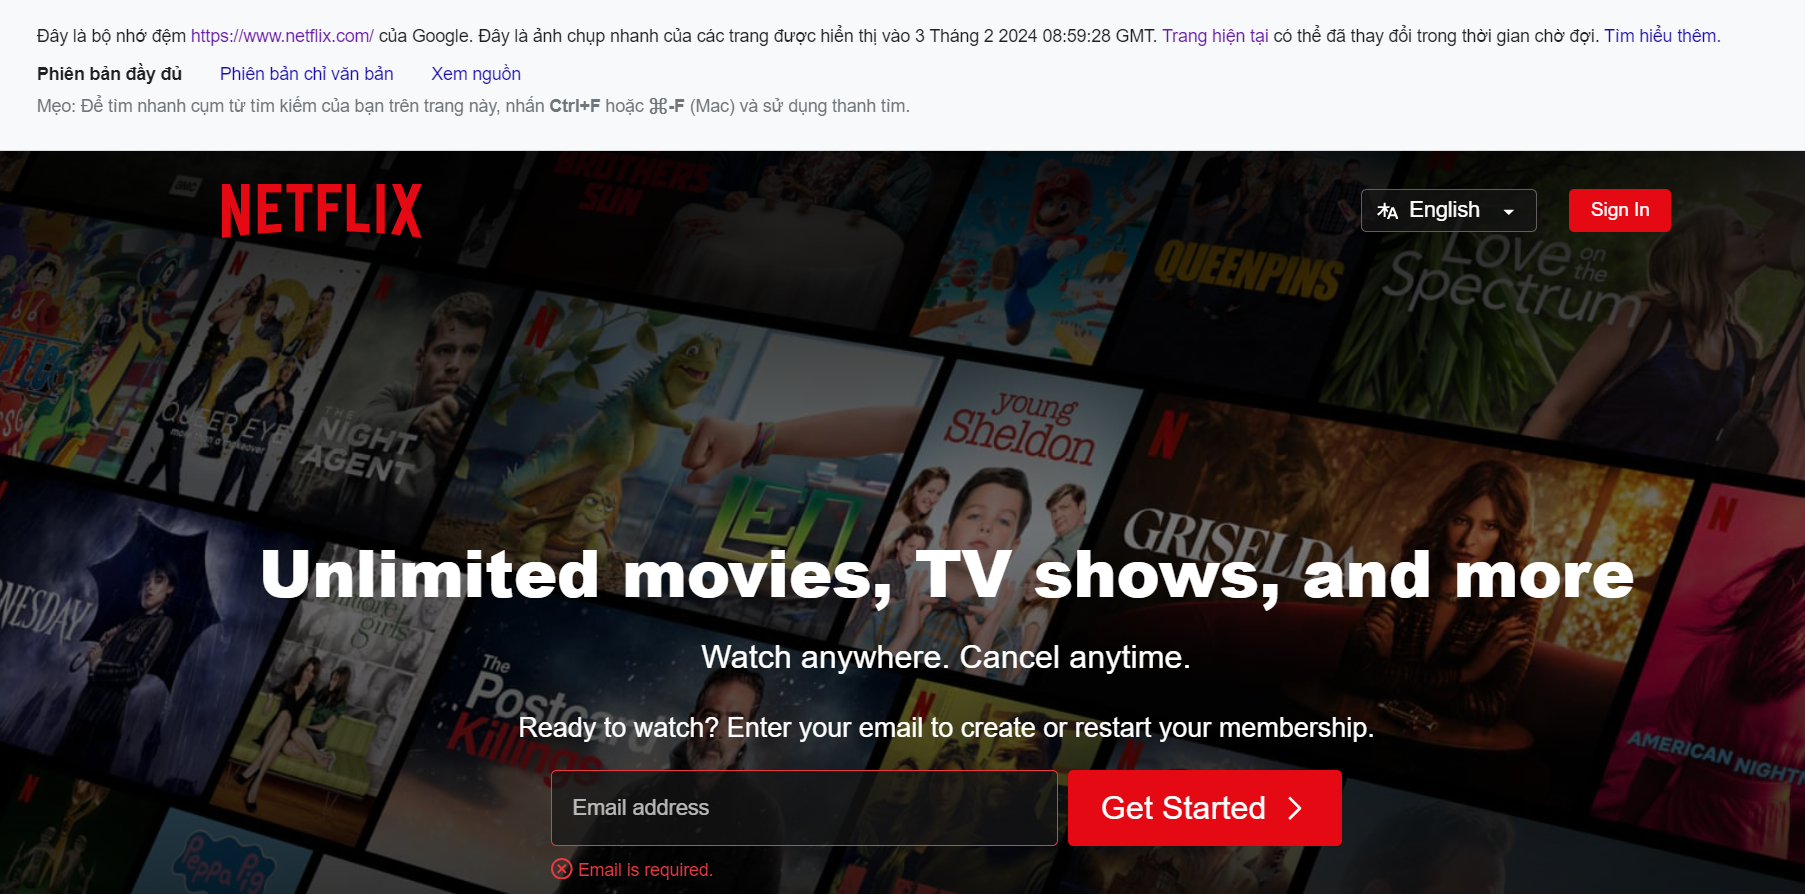Viewport: 1805px width, 894px height.
Task: Open the Xem nguồn link
Action: coord(476,74)
